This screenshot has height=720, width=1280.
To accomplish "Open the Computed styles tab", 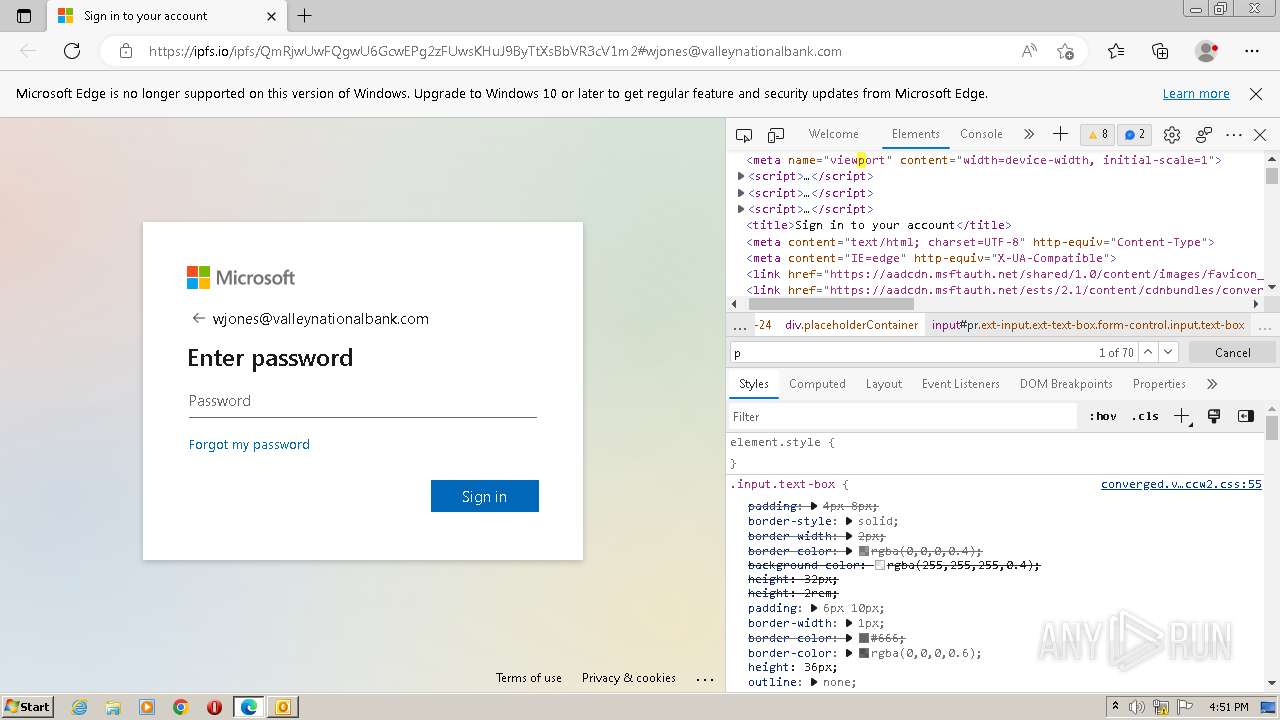I will click(x=817, y=384).
